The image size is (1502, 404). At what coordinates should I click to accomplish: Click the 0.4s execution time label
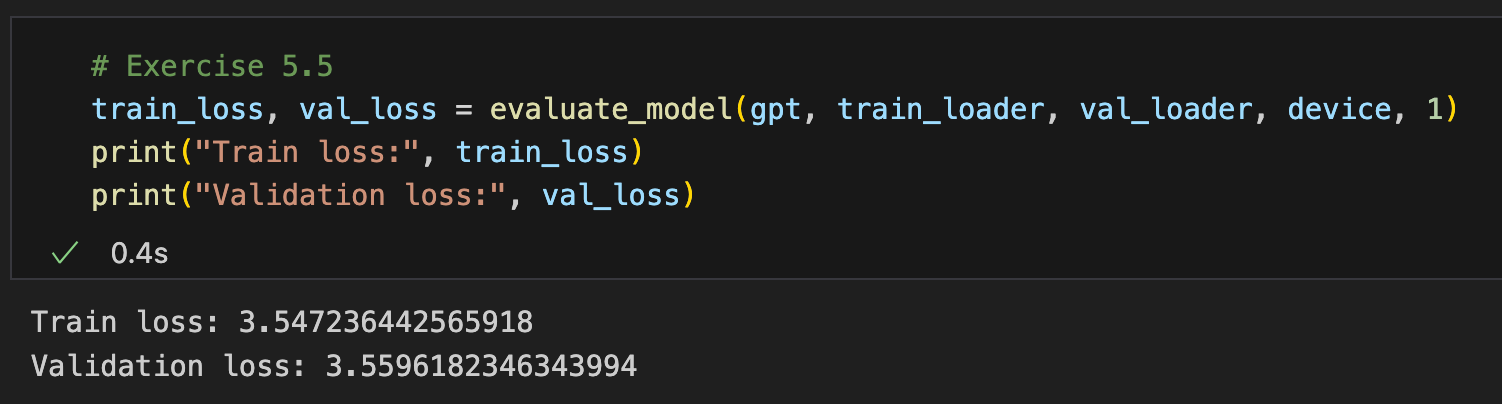(x=140, y=254)
